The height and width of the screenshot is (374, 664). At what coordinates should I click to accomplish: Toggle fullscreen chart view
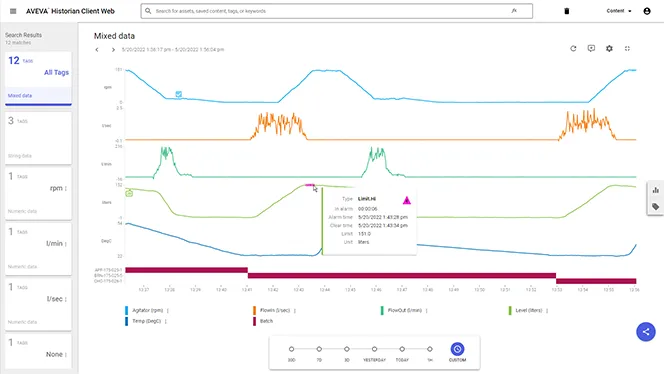pos(627,49)
